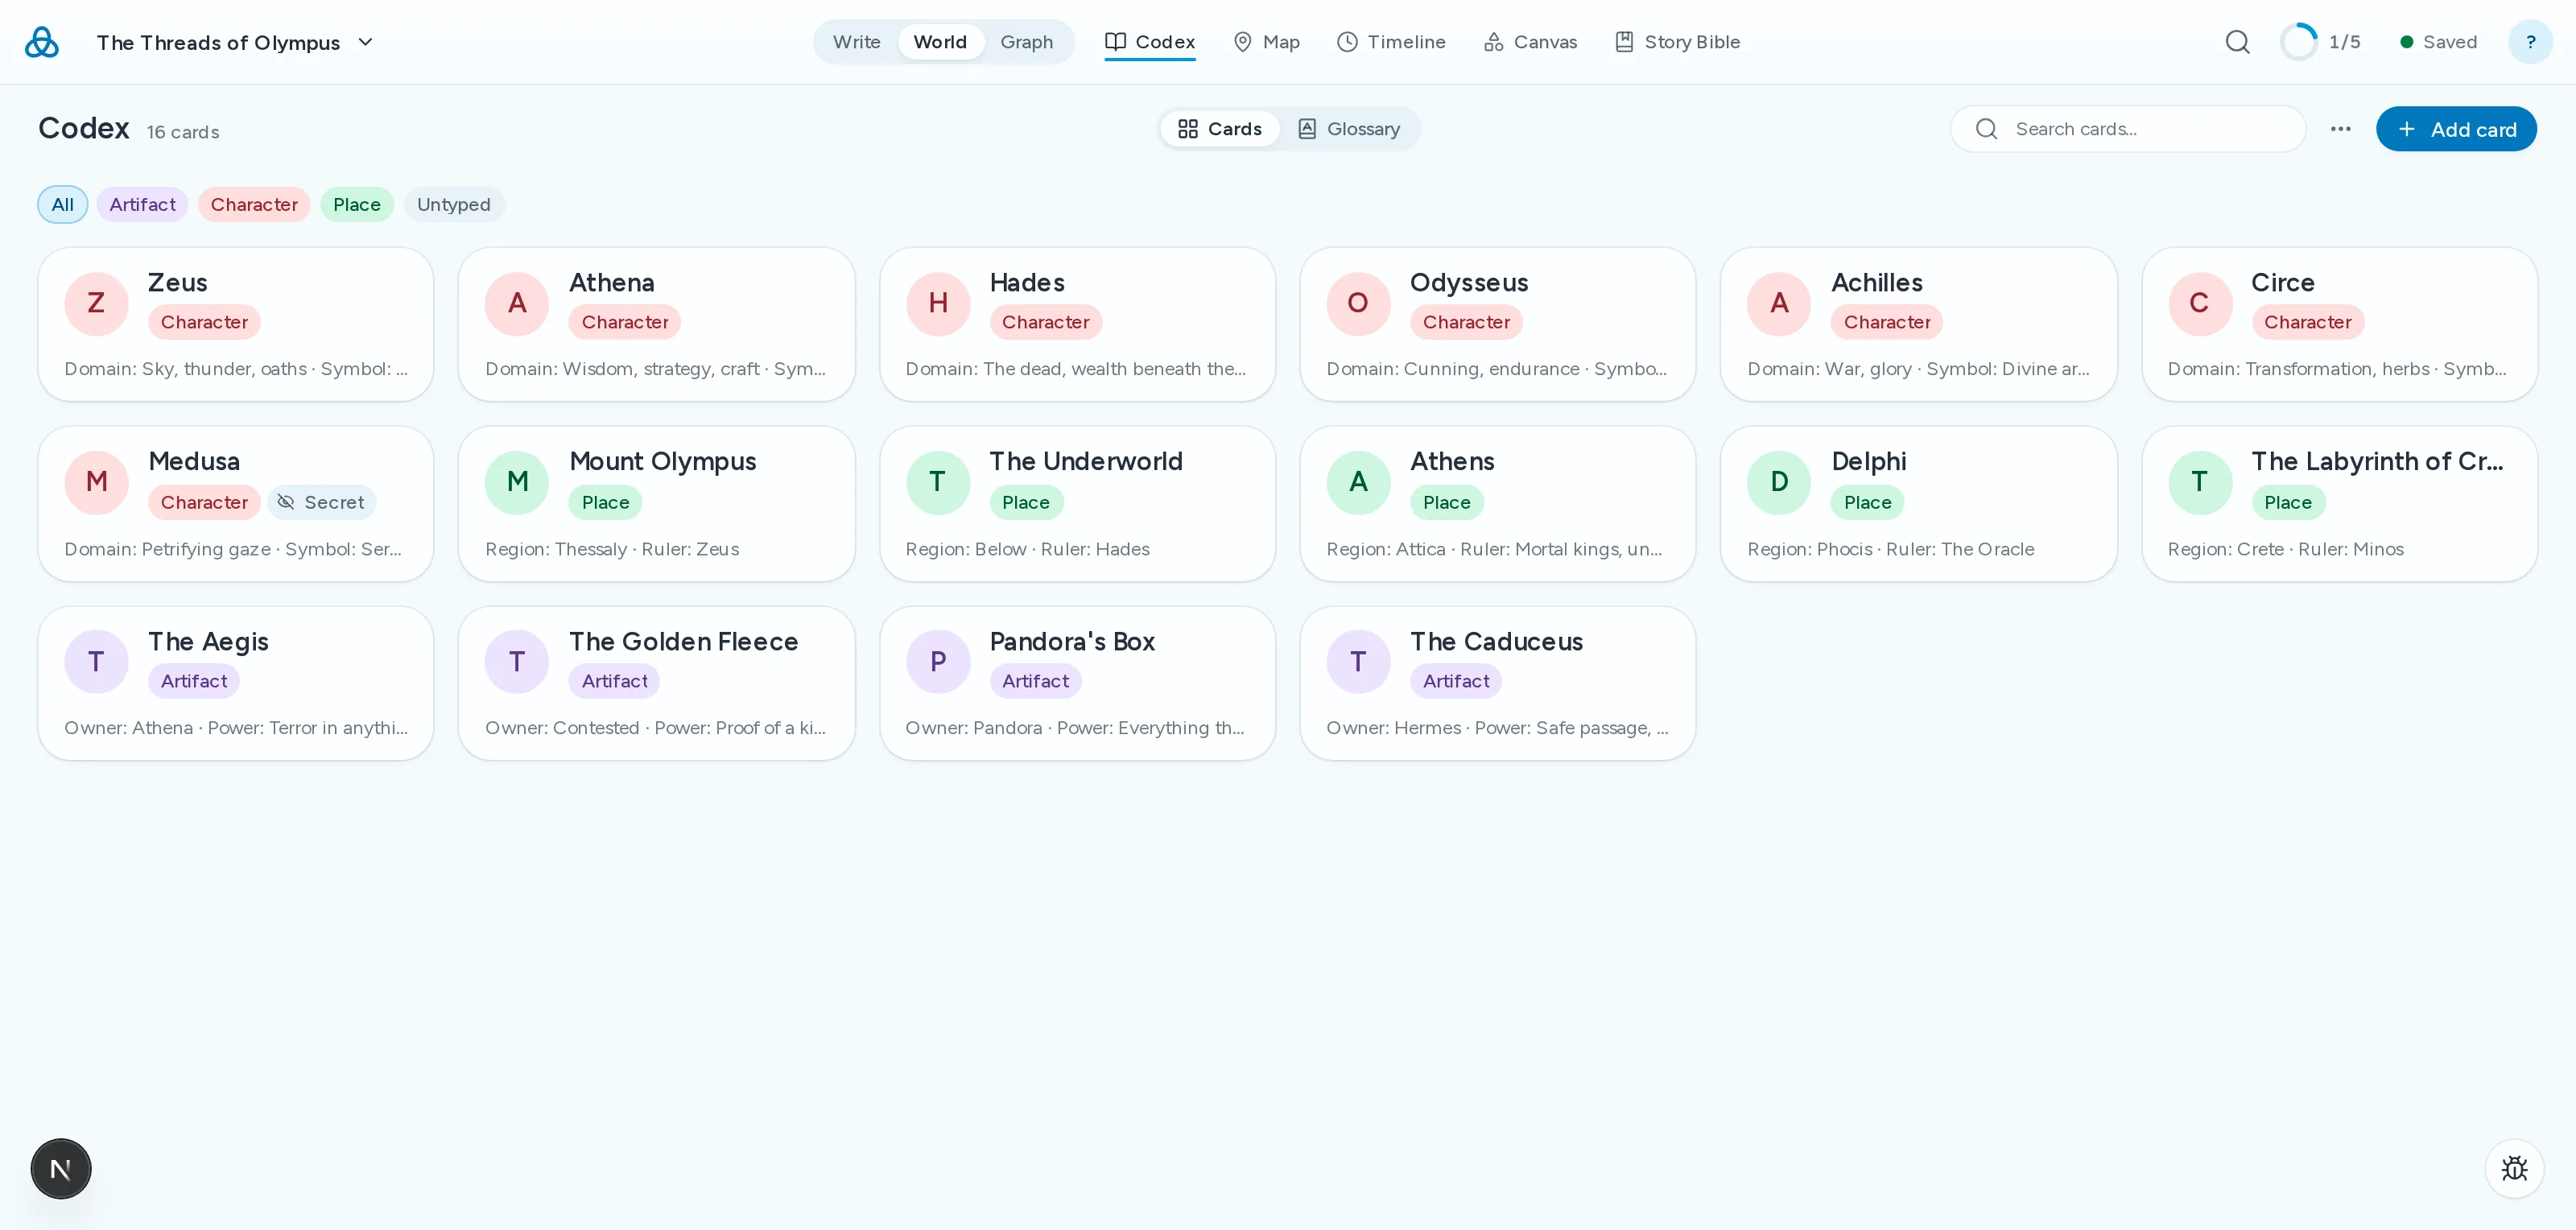The width and height of the screenshot is (2576, 1230).
Task: Open the Story Bible
Action: [1677, 42]
